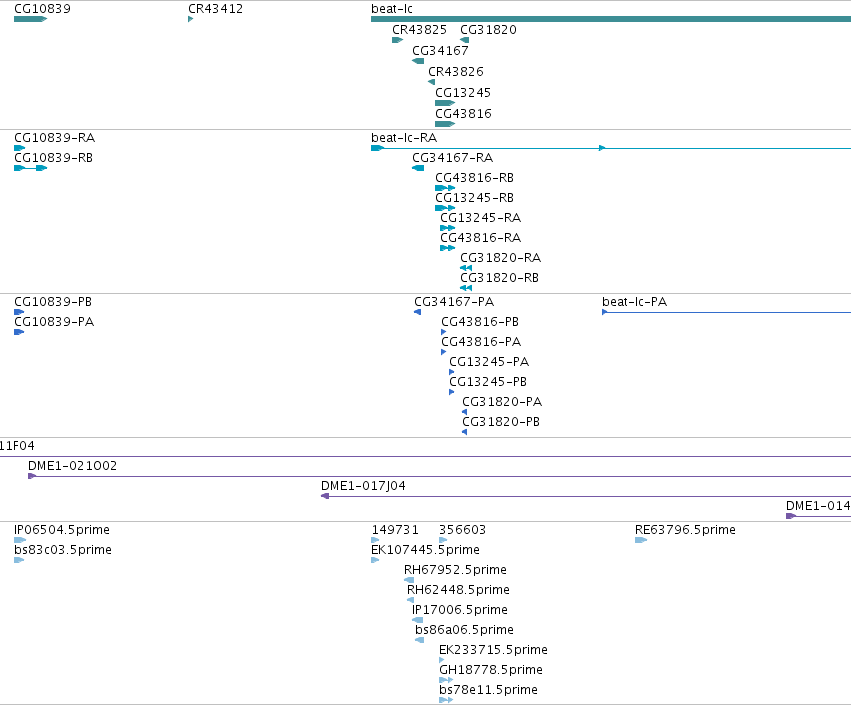Select the GH18778.5prime EST label
The width and height of the screenshot is (851, 705).
click(491, 670)
